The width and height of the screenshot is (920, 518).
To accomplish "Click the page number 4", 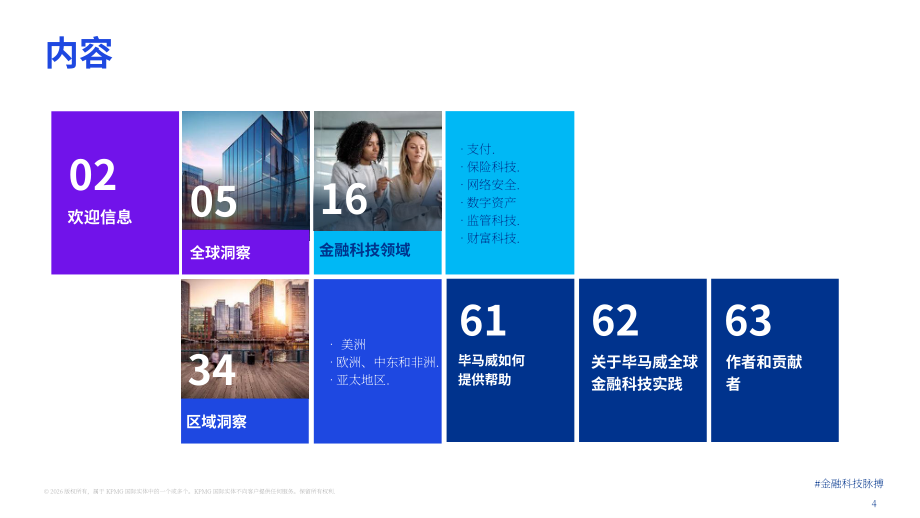I will (x=874, y=503).
